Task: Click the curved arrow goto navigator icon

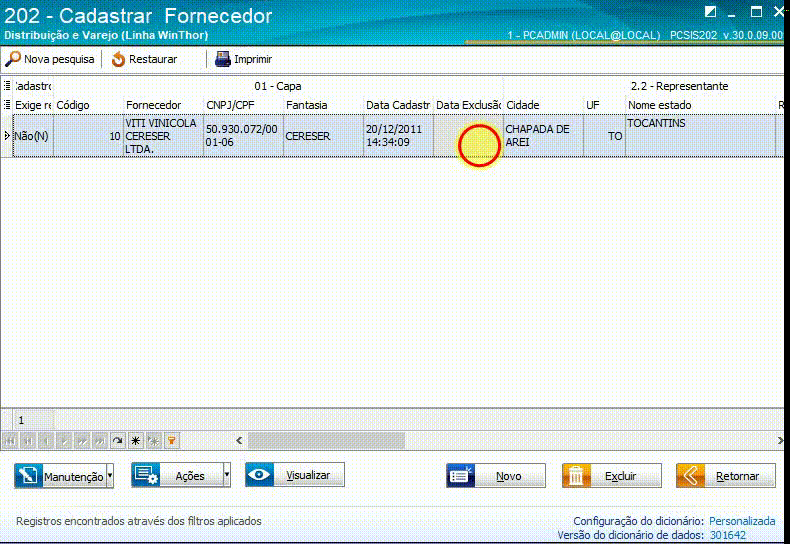Action: tap(118, 441)
